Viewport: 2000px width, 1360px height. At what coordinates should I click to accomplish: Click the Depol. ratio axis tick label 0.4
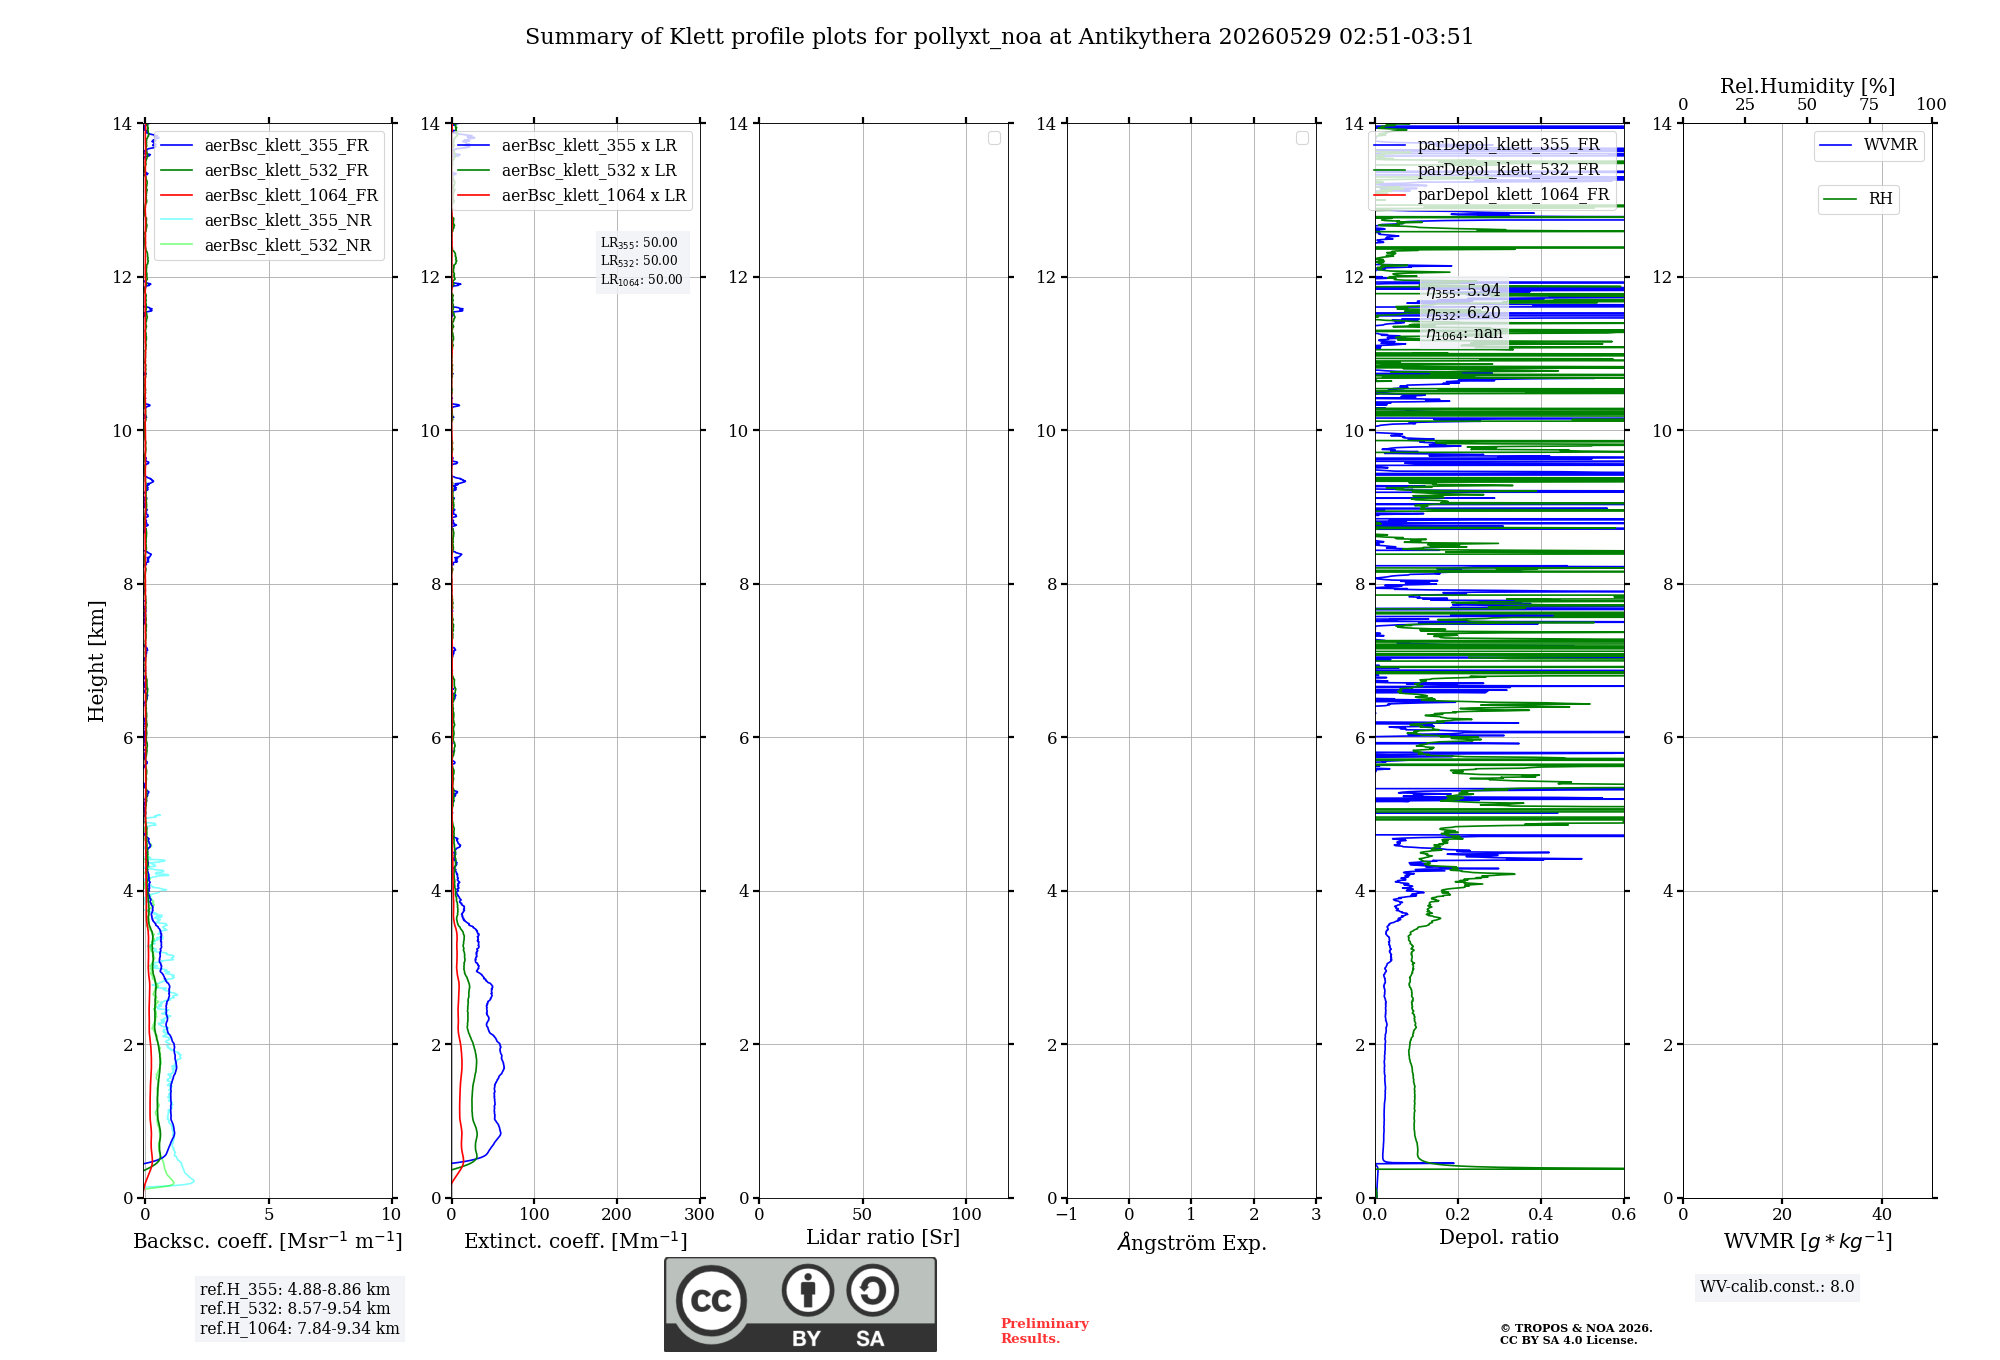coord(1541,1214)
